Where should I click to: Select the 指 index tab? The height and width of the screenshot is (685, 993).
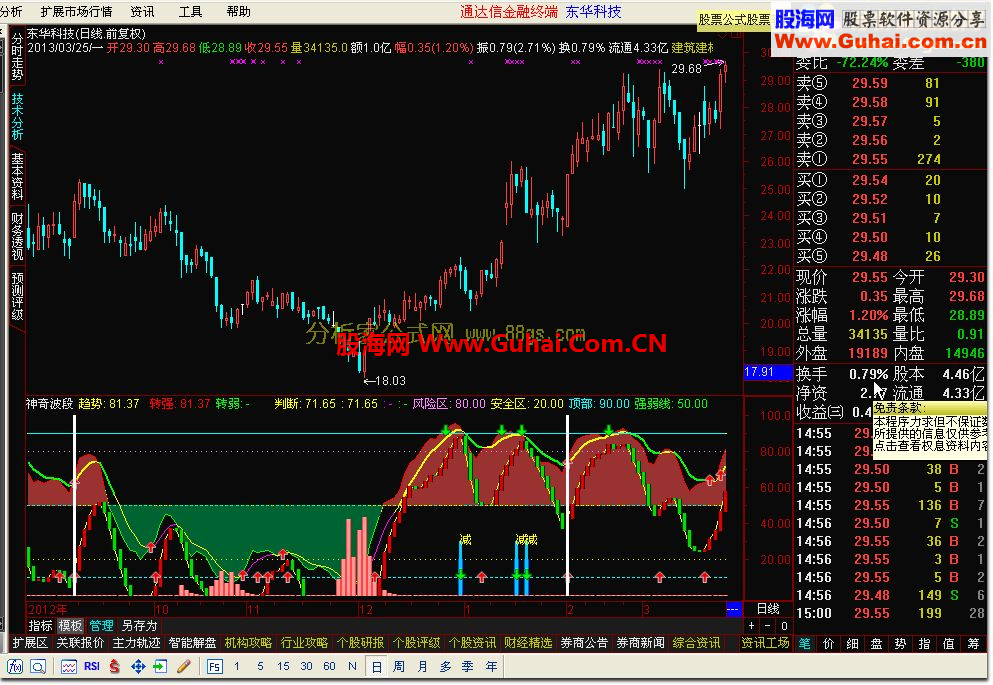click(925, 643)
